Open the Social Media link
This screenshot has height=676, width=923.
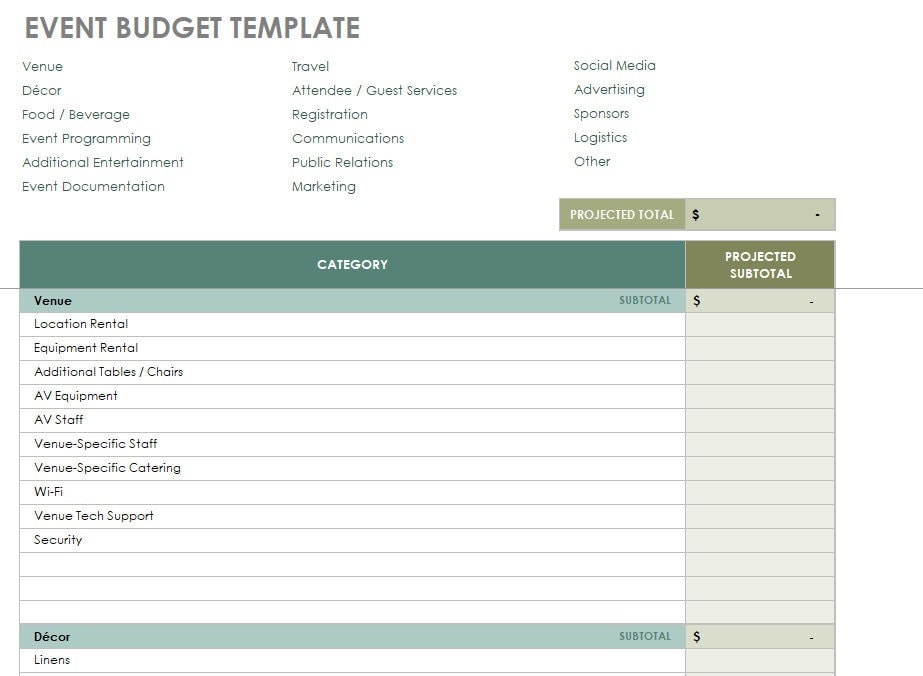pos(614,65)
